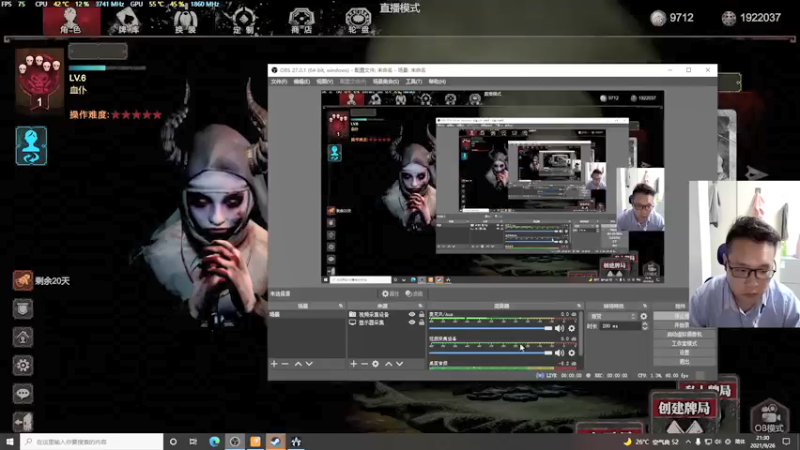Click the transition duration 200 ms field

(620, 326)
